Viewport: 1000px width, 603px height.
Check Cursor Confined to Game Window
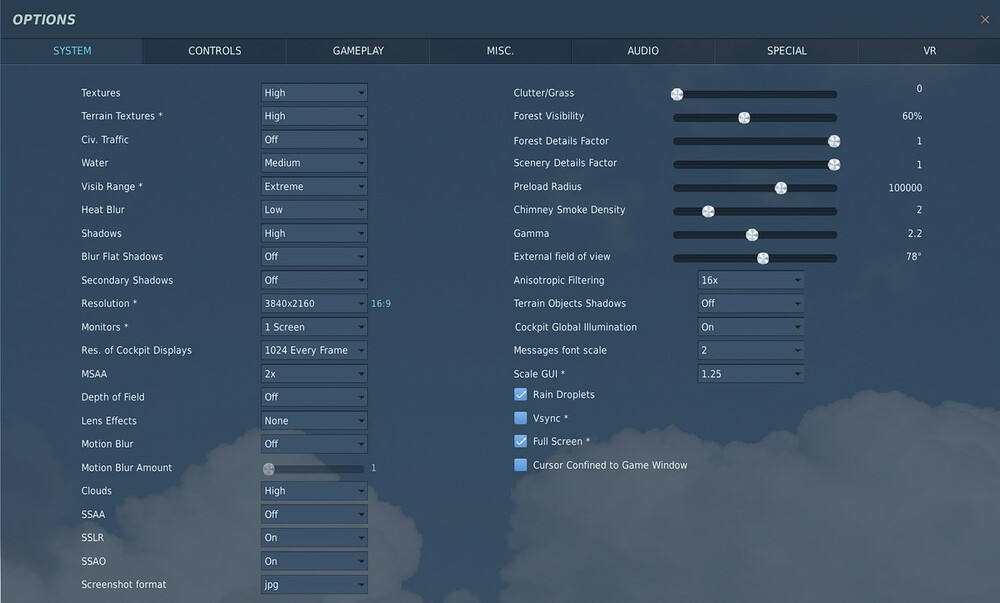[x=520, y=464]
